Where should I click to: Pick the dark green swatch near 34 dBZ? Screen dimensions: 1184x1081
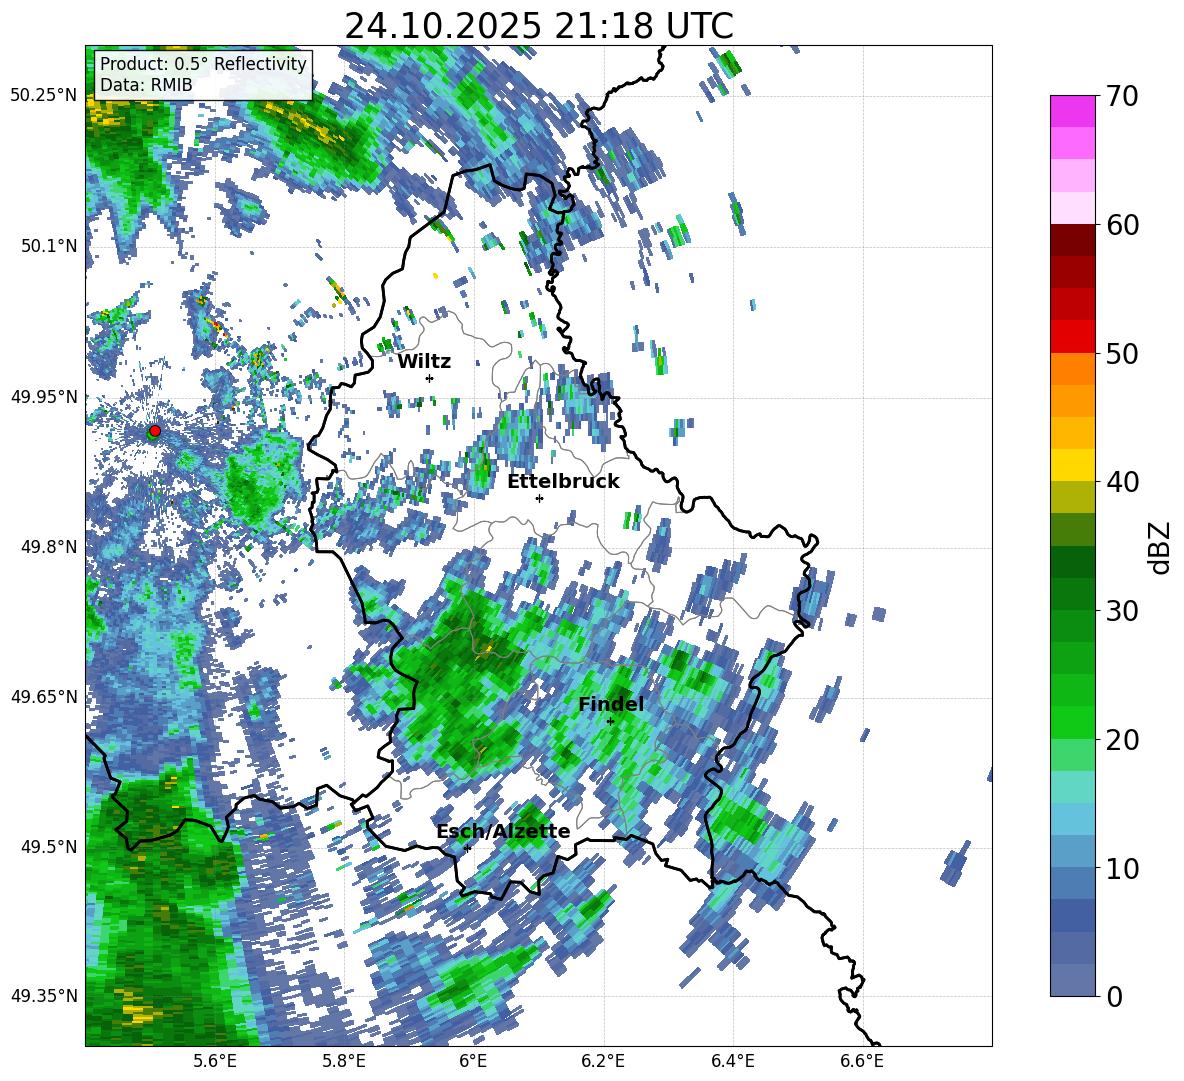1072,561
